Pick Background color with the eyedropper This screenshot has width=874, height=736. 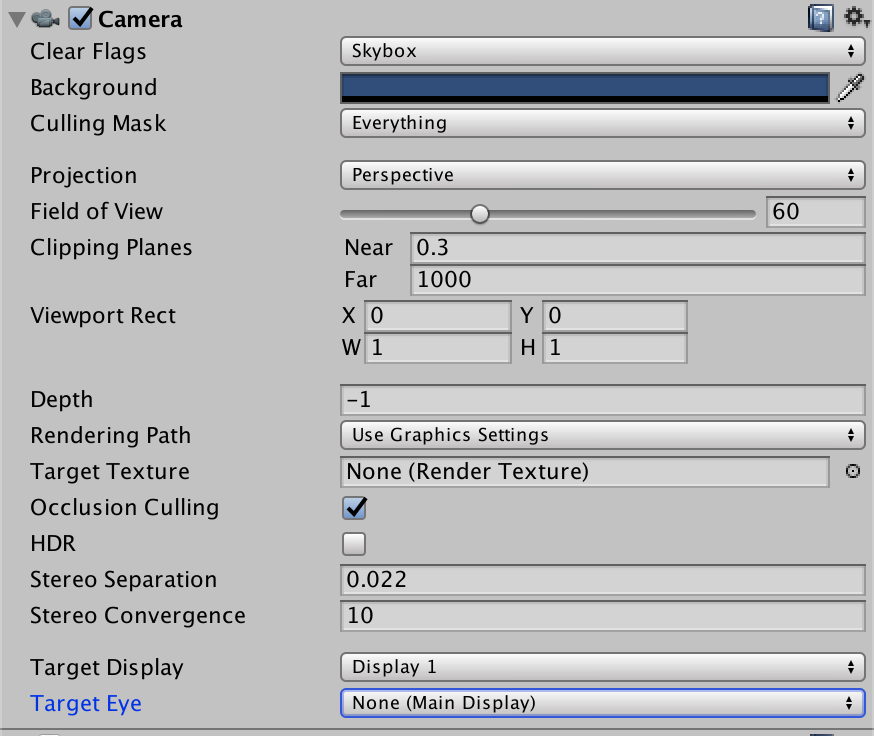(851, 88)
